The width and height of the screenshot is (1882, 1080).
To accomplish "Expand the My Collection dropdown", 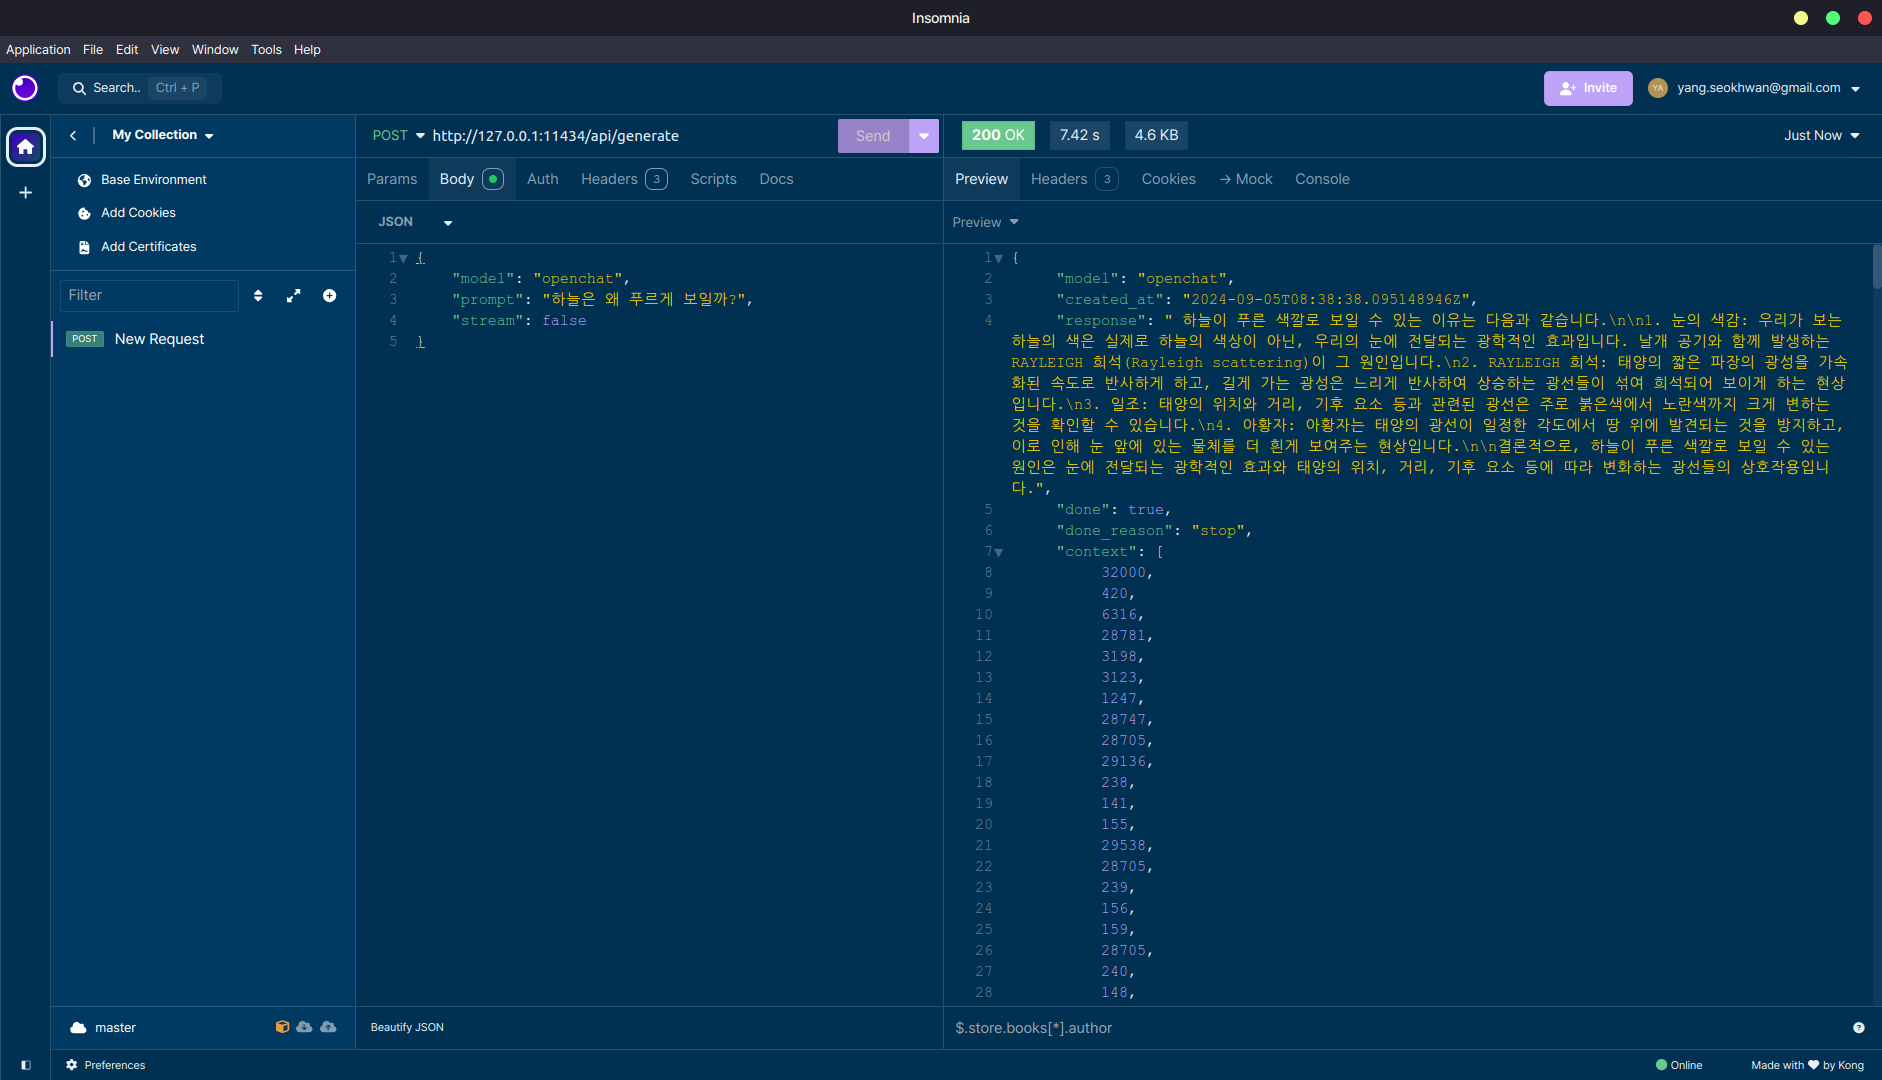I will click(163, 135).
